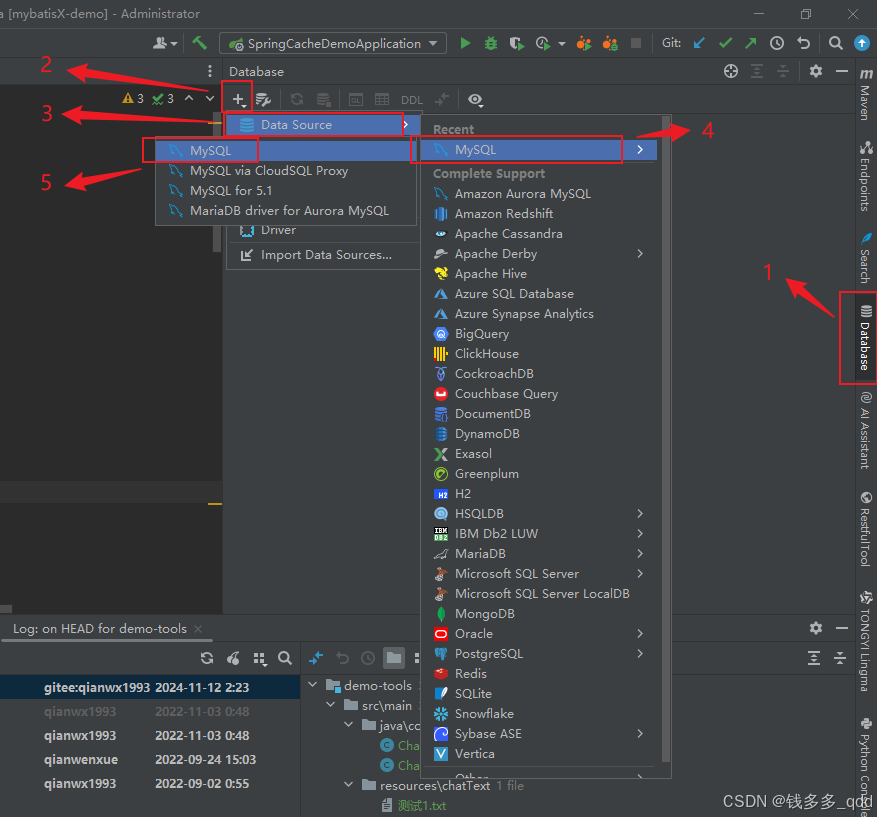
Task: Select MySQL for 5.1 driver
Action: 286,191
